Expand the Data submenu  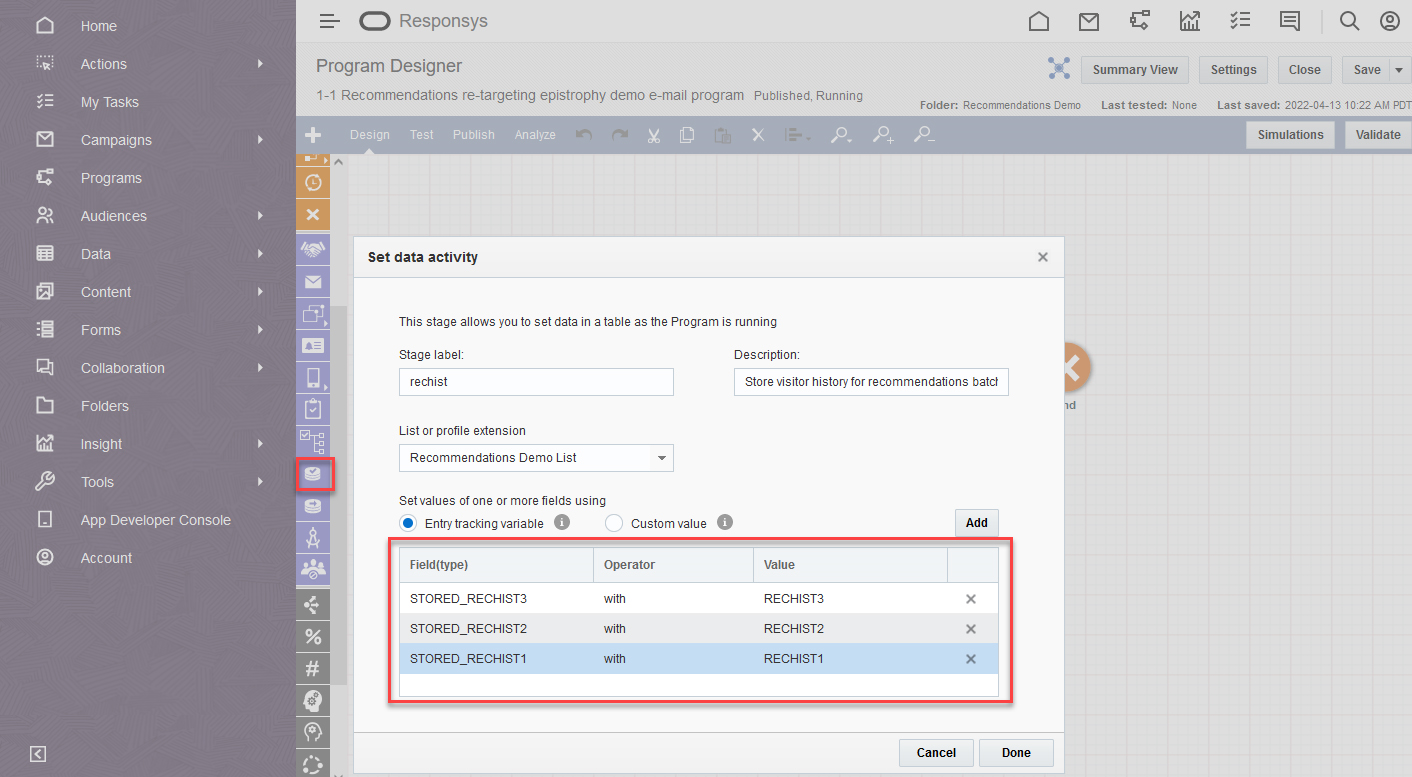(260, 254)
